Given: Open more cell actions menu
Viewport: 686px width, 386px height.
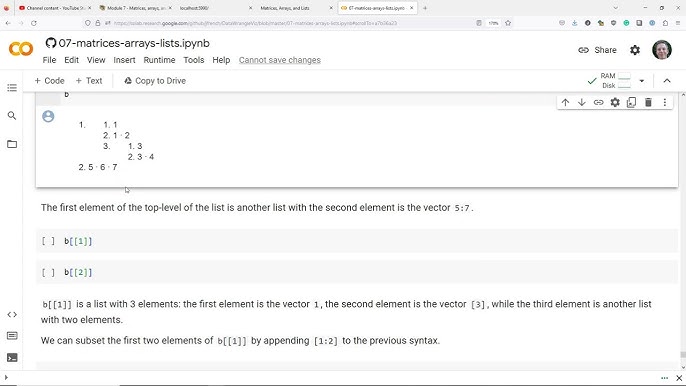Looking at the screenshot, I should tap(665, 102).
